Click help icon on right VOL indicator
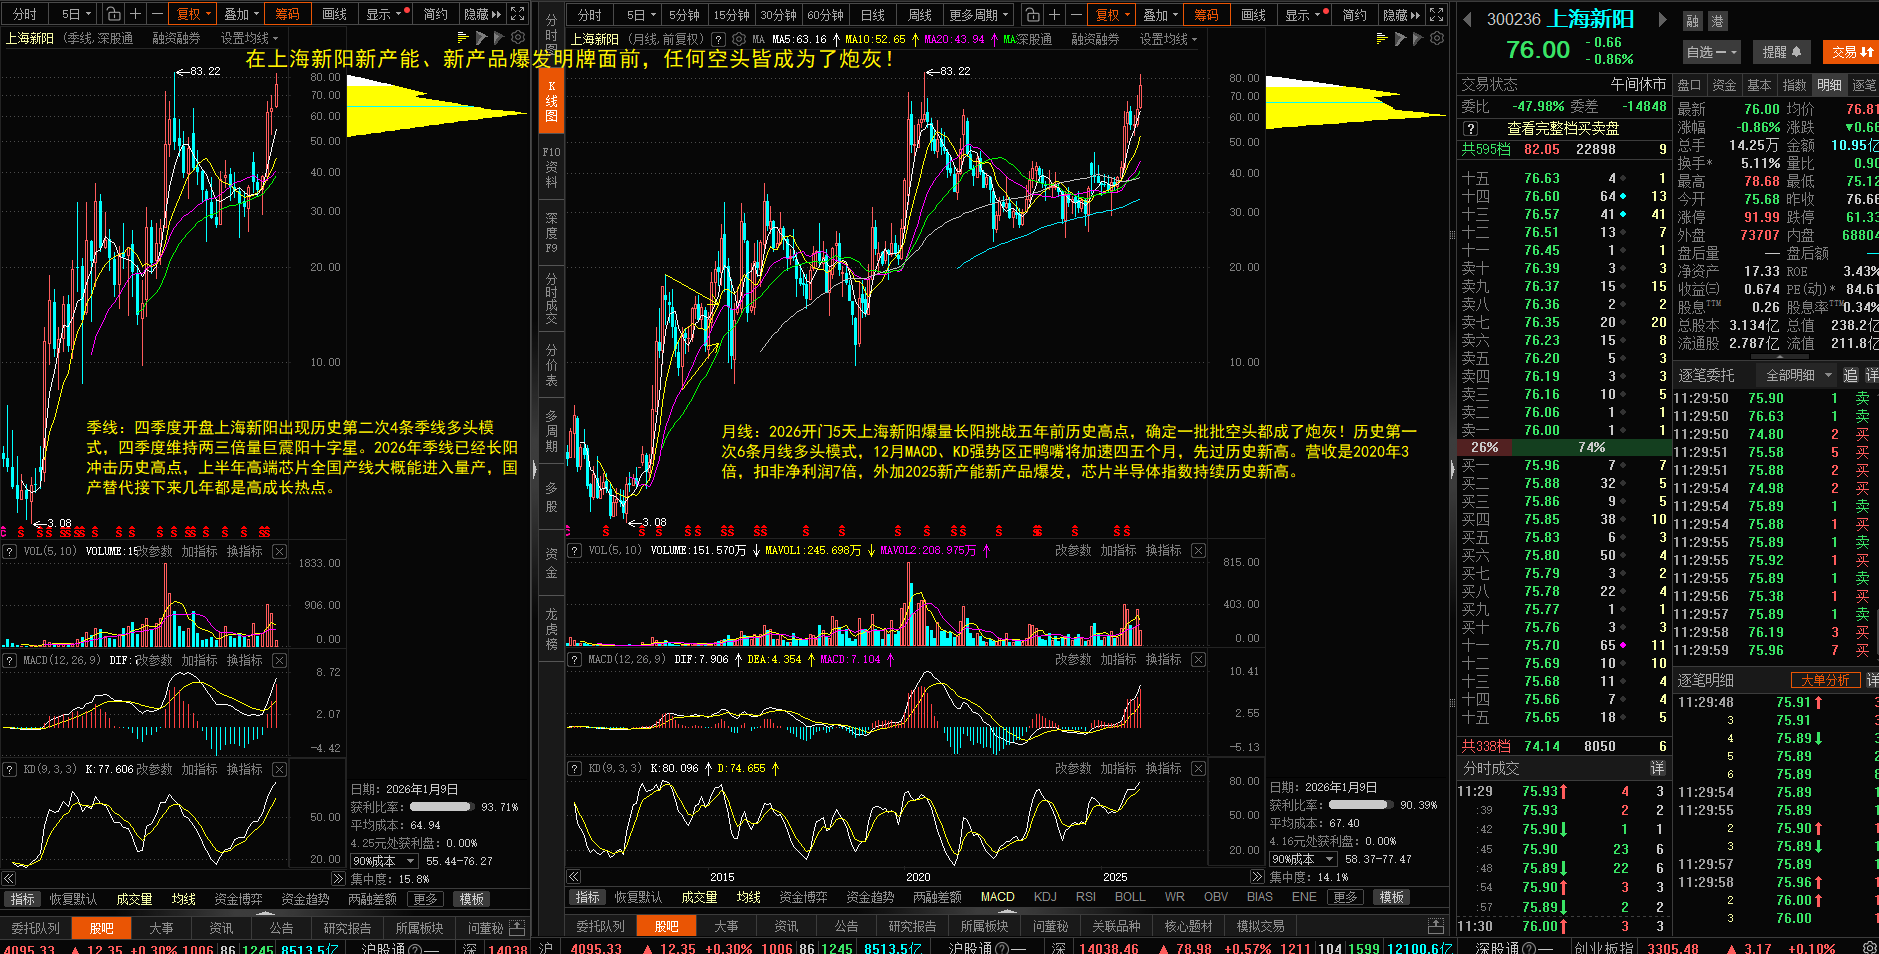Viewport: 1879px width, 954px height. click(x=575, y=550)
